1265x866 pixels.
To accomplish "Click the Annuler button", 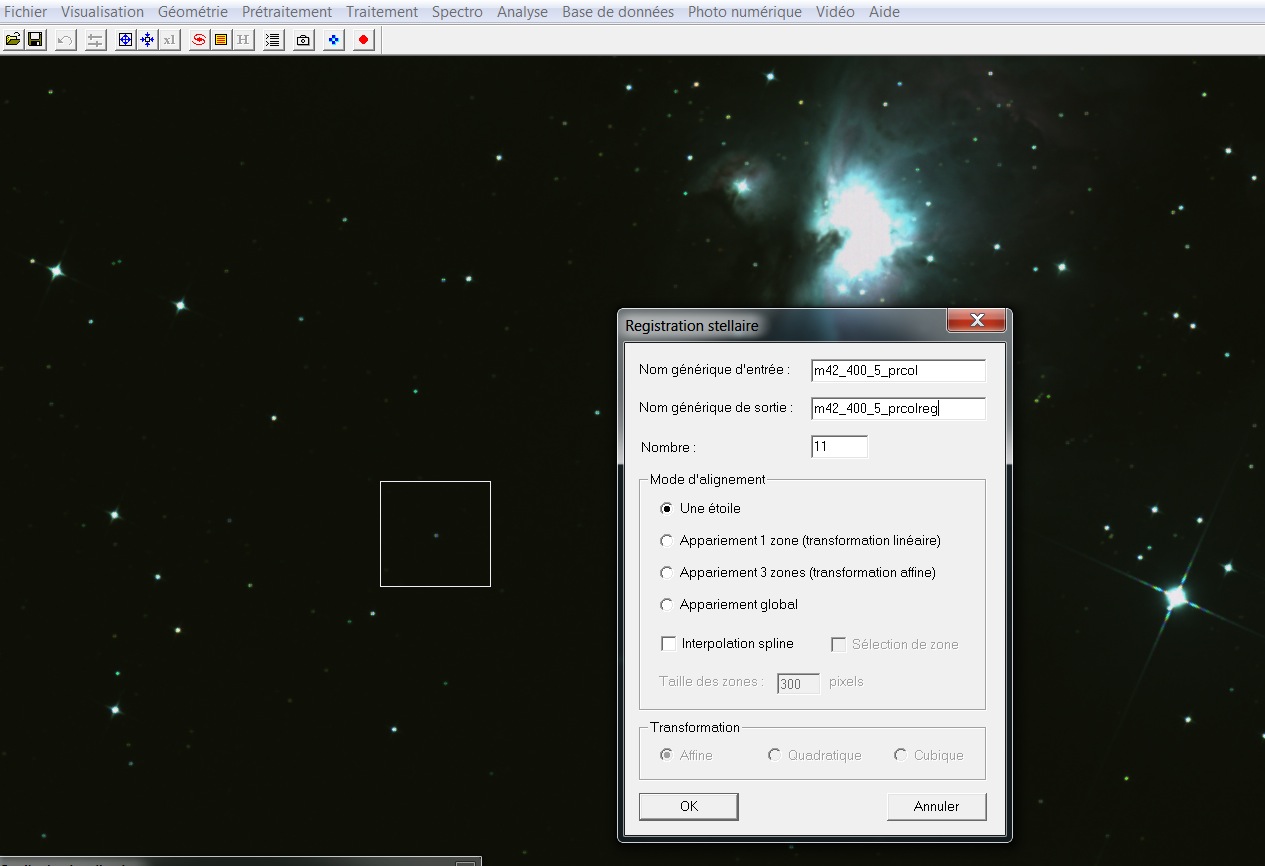I will click(936, 806).
